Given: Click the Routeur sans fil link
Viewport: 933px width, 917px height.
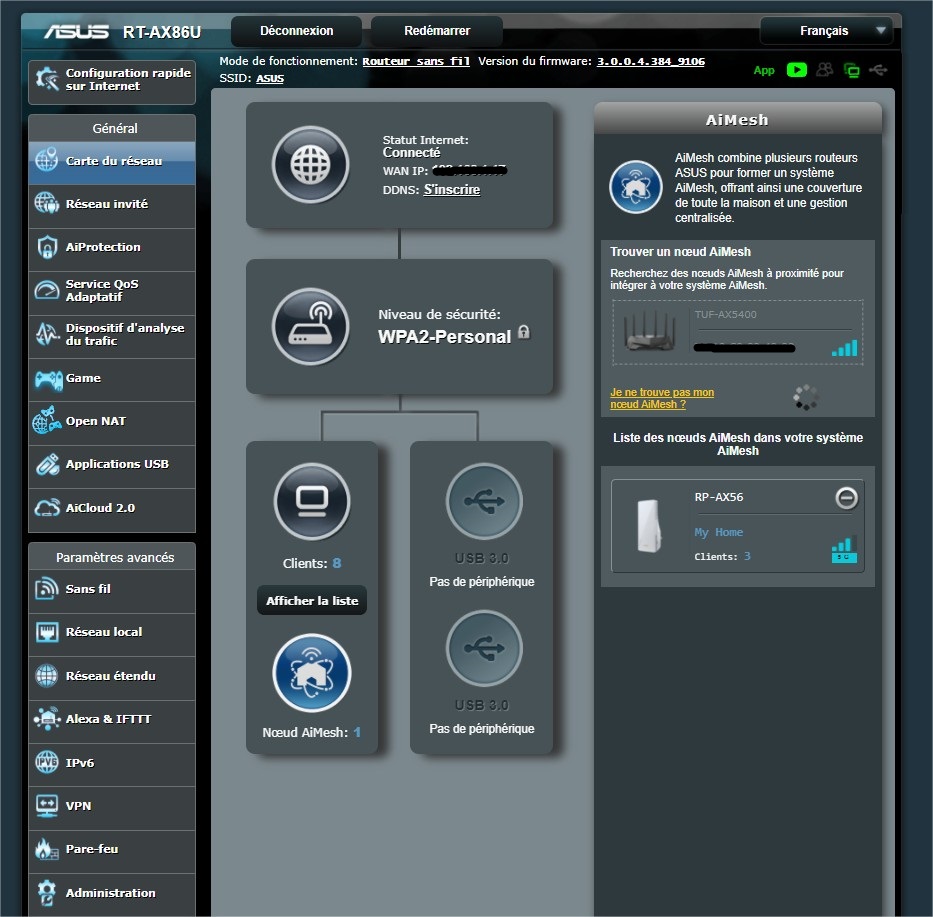Looking at the screenshot, I should point(416,61).
